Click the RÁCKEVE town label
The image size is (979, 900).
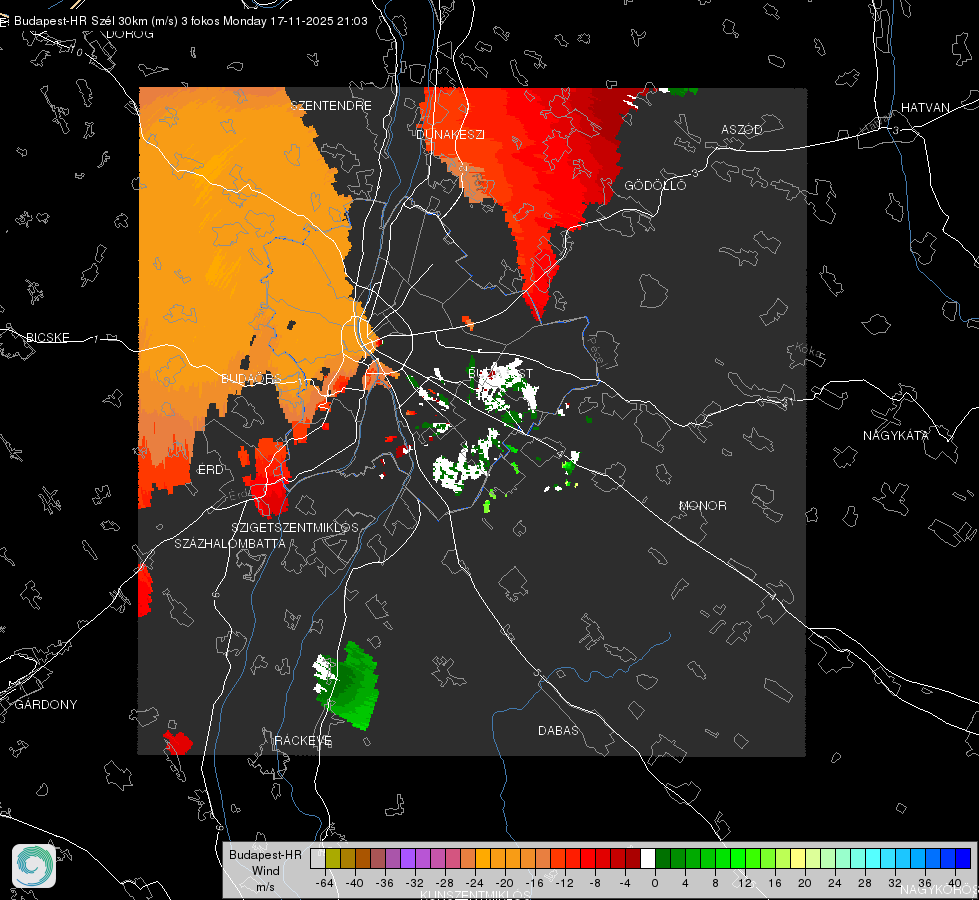pyautogui.click(x=303, y=740)
